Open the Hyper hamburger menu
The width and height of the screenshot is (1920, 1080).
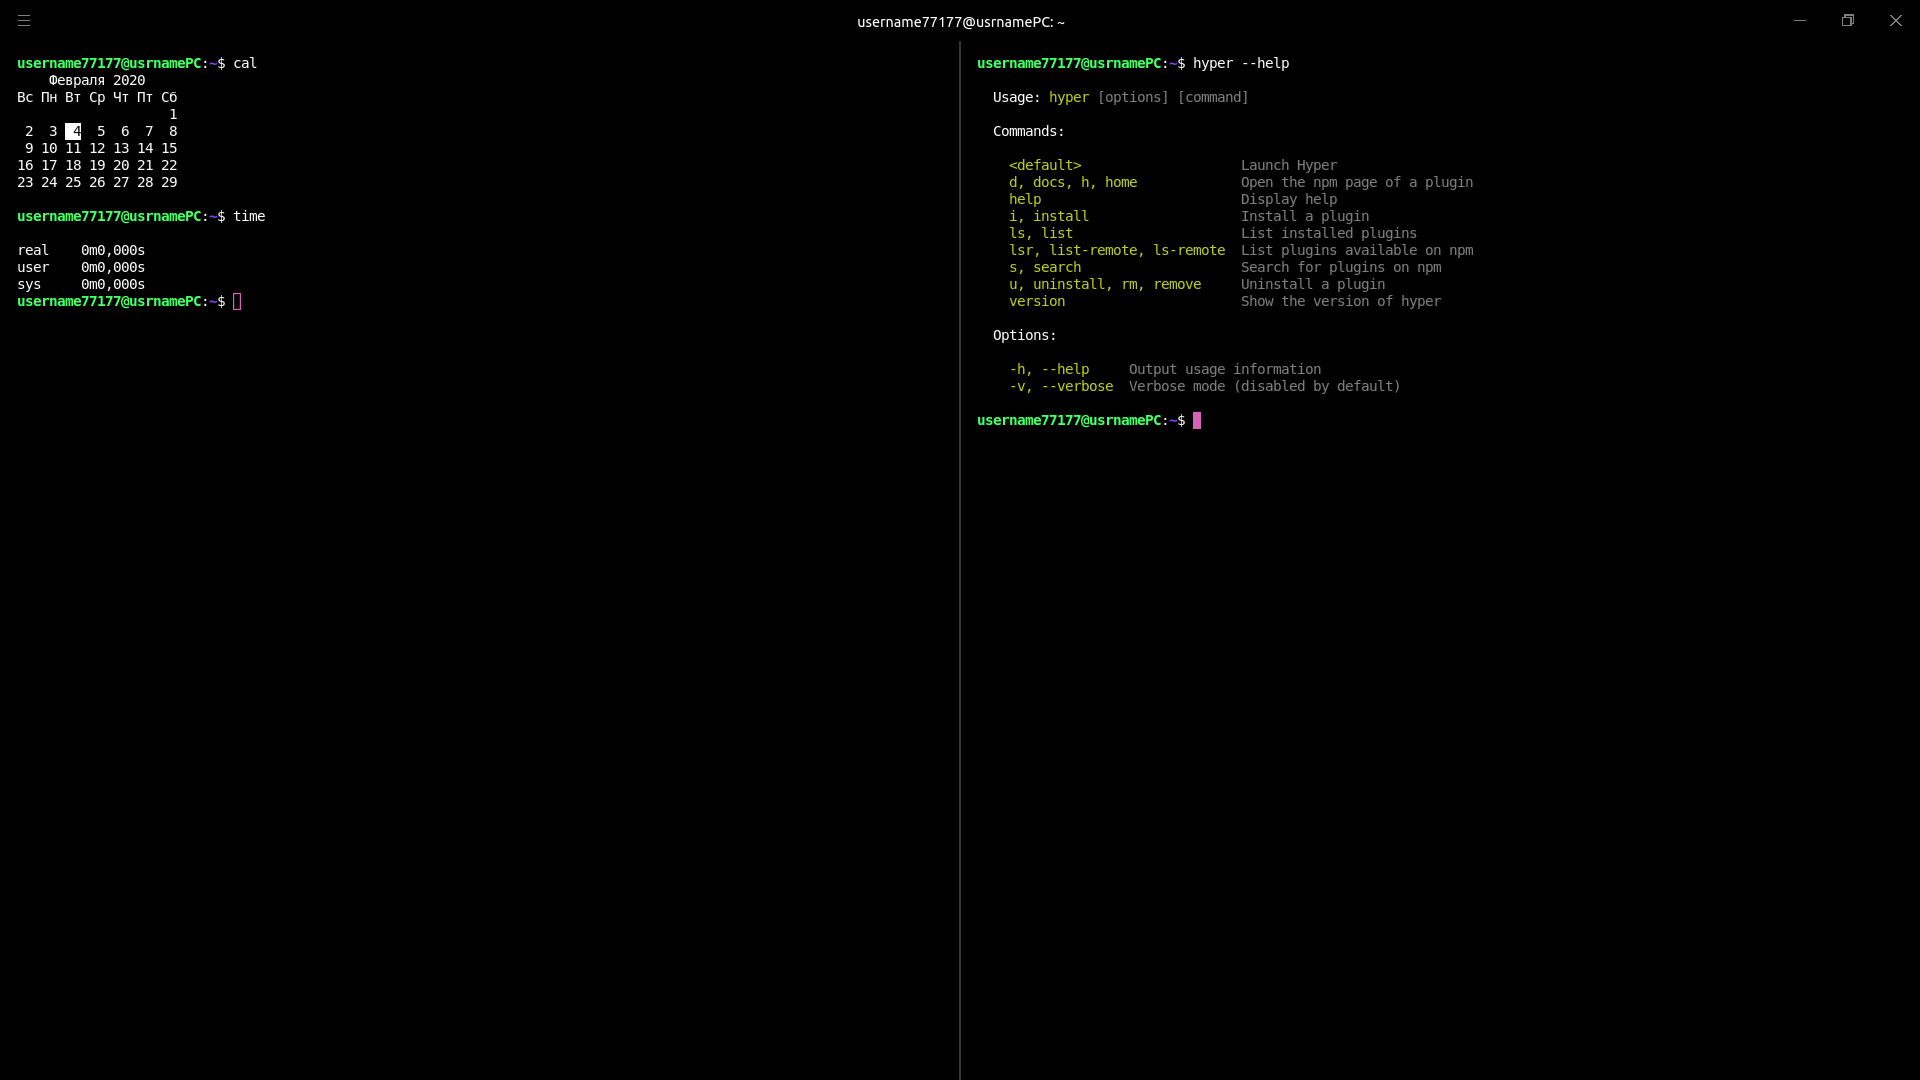tap(24, 20)
